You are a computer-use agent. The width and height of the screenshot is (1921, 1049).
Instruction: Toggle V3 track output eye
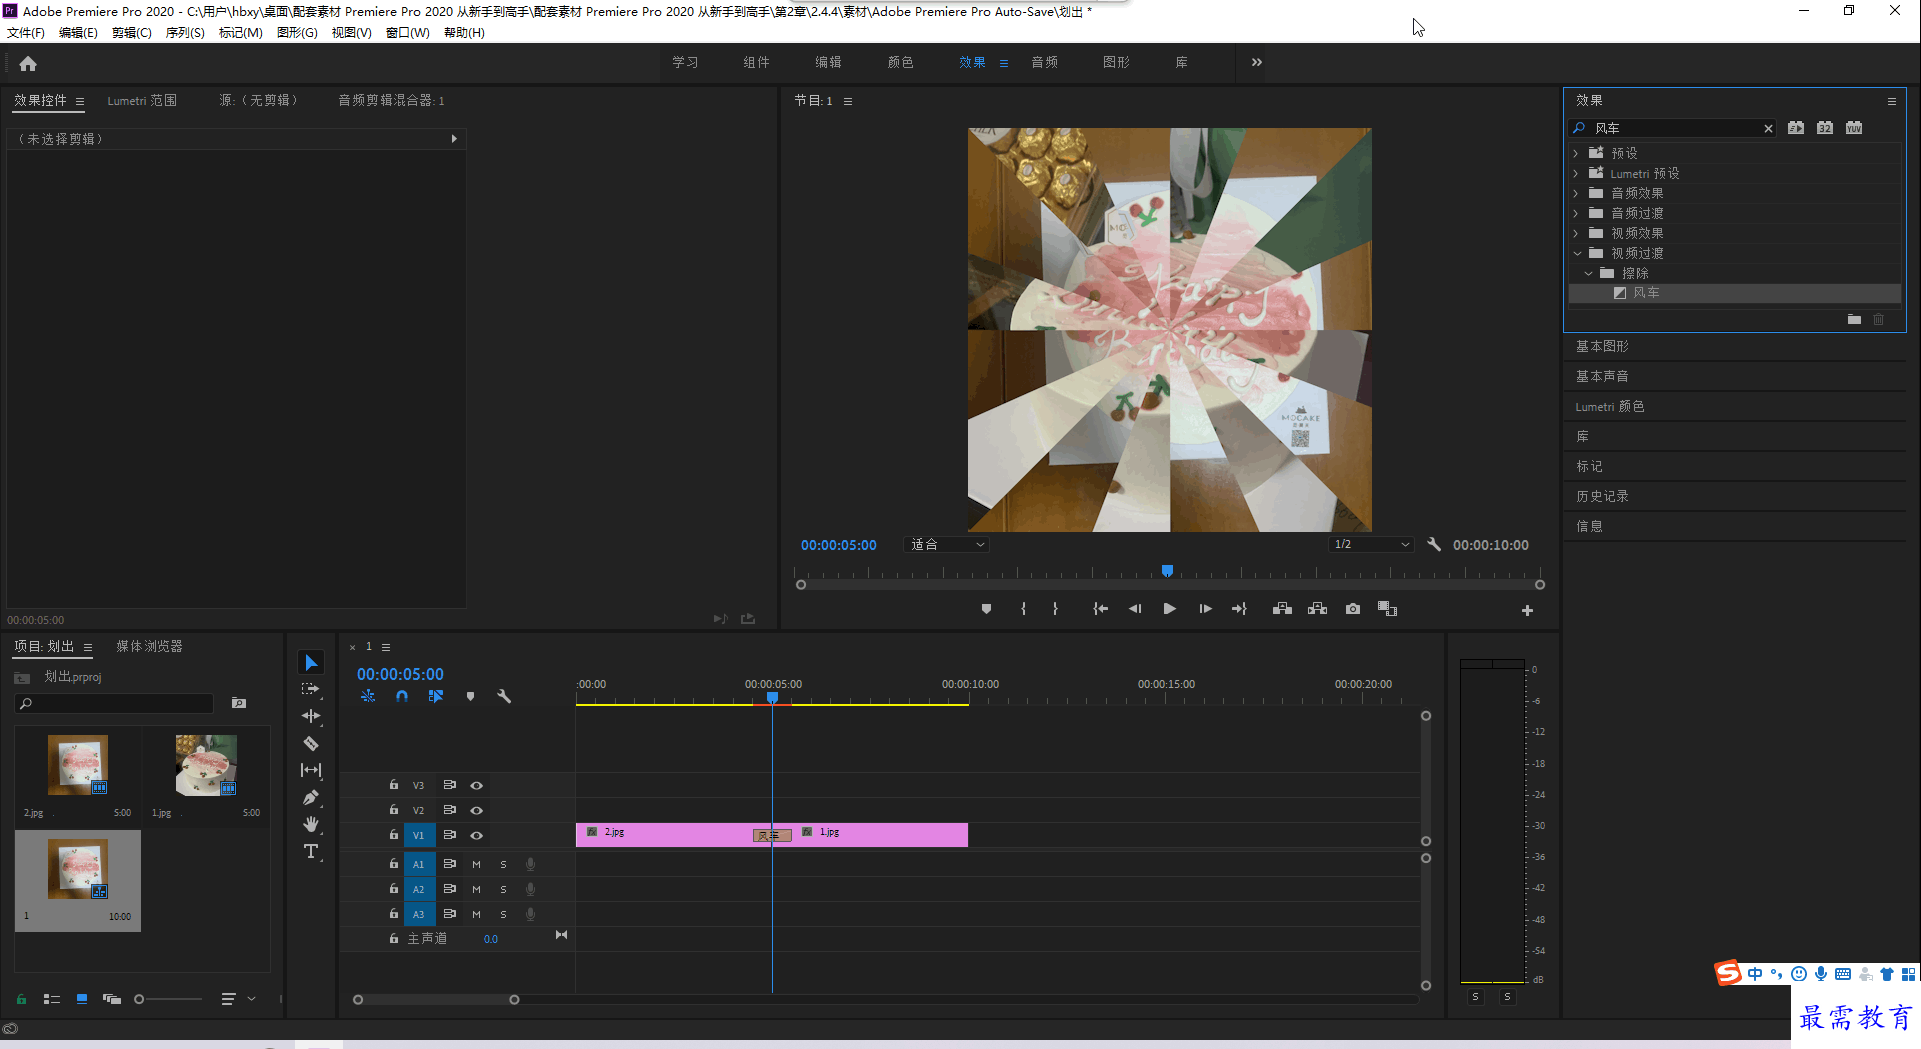[477, 785]
